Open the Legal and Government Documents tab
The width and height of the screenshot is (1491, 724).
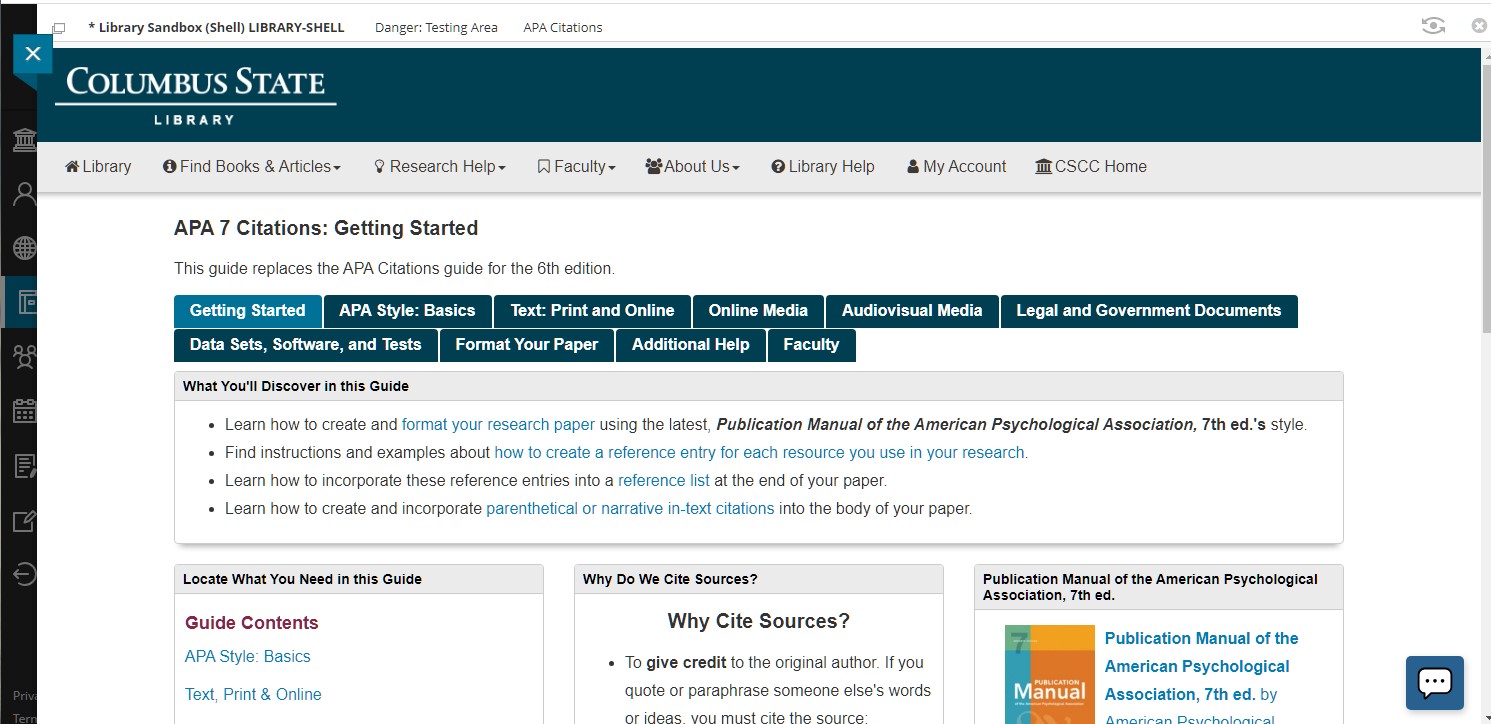(x=1149, y=311)
